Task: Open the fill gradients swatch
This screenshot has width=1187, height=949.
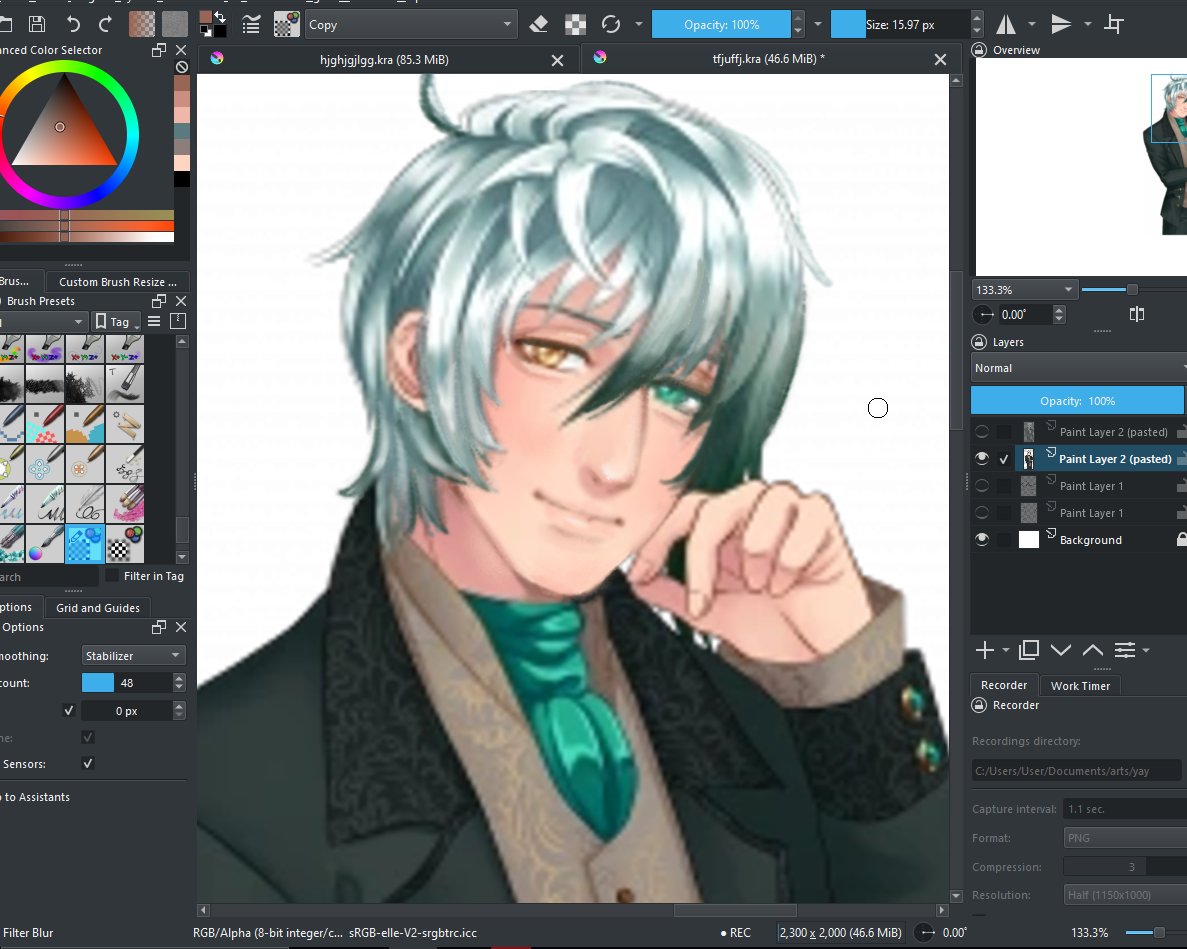Action: coord(142,24)
